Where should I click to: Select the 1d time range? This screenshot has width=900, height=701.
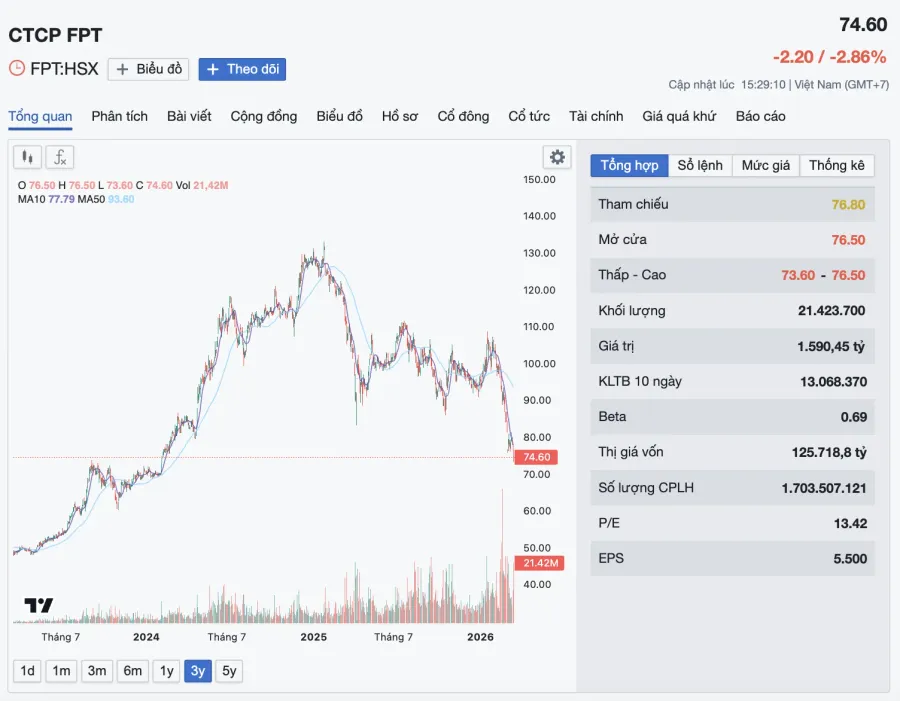(x=27, y=671)
